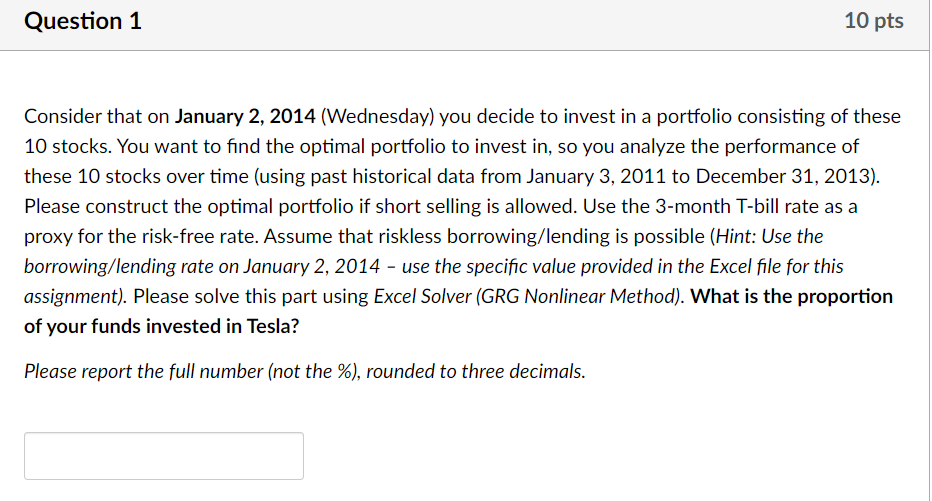
Task: Click the italic 'Excel Solver (GRG Nonlinear Method)' text
Action: [x=527, y=296]
